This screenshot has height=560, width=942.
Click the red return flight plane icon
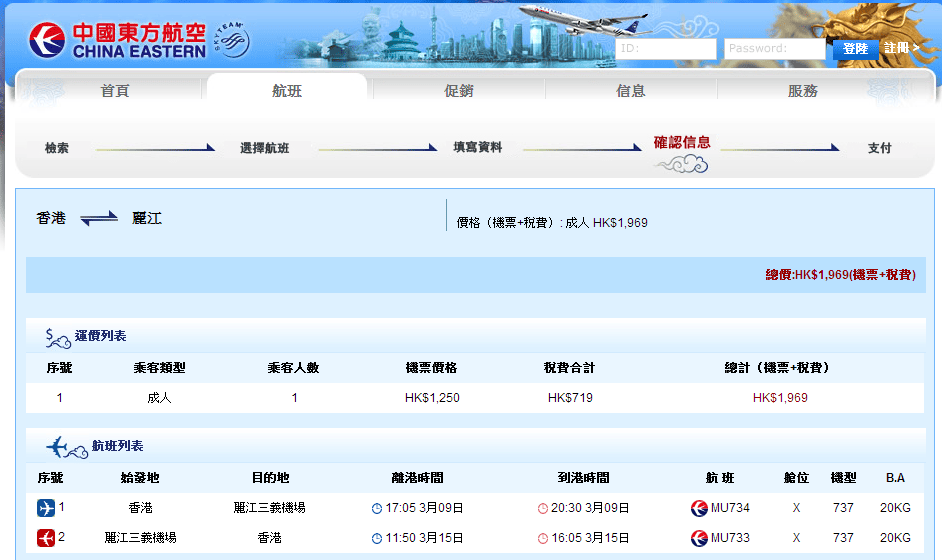point(46,539)
